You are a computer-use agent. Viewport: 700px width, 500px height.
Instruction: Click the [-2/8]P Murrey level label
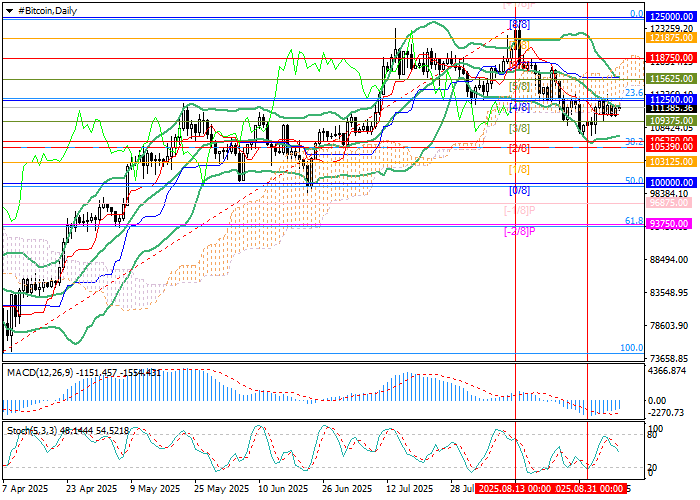pos(519,231)
